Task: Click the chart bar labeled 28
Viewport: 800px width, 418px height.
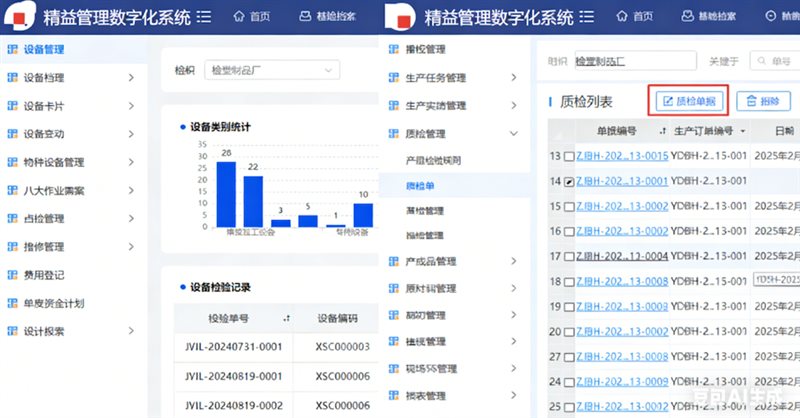Action: 226,194
